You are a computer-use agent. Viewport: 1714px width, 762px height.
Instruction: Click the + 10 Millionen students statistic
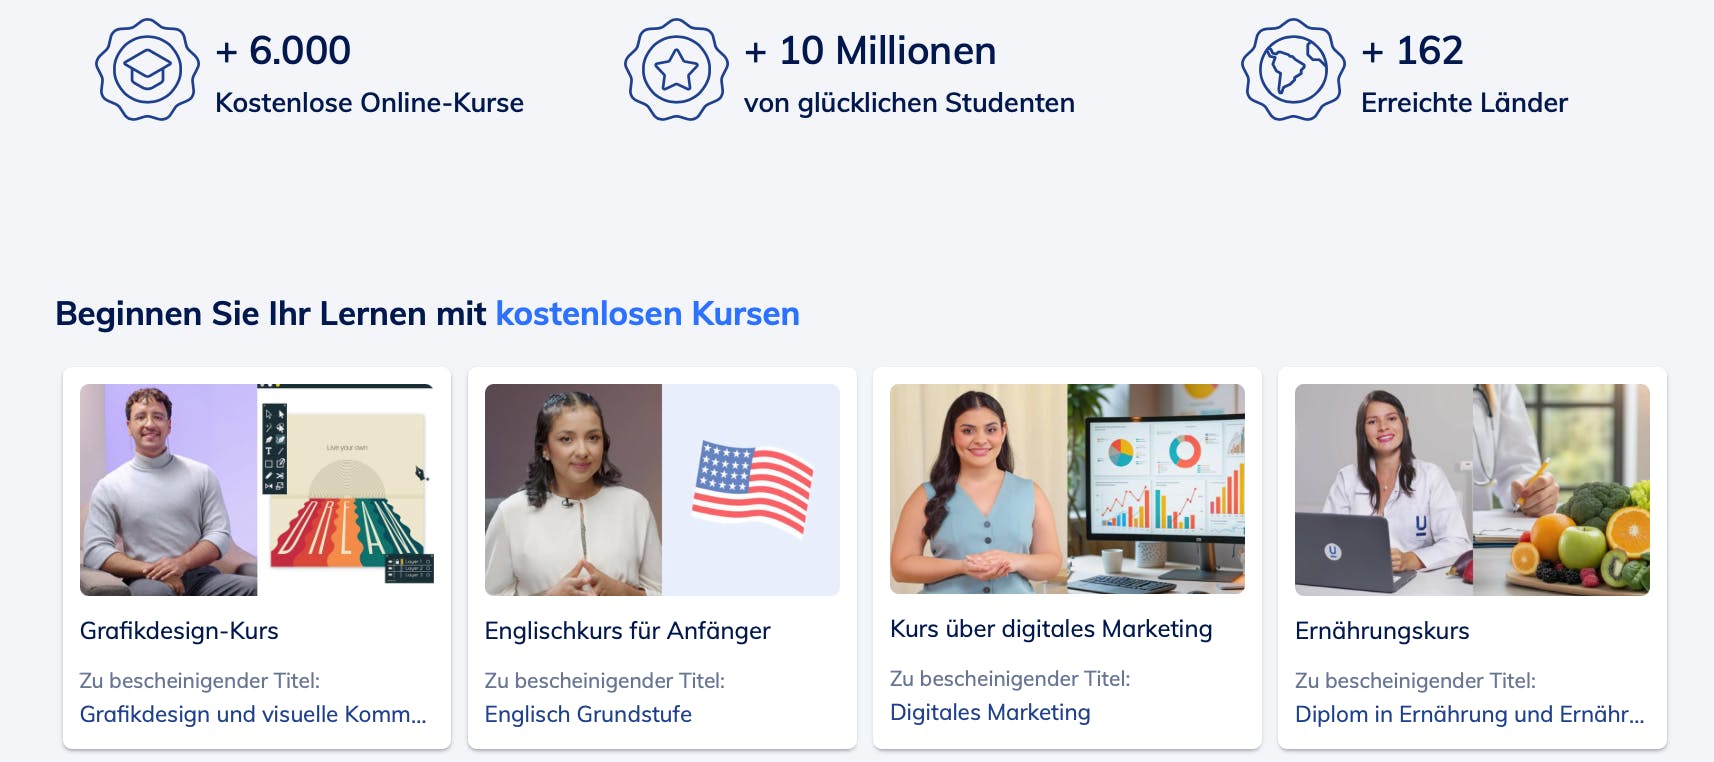pos(909,74)
